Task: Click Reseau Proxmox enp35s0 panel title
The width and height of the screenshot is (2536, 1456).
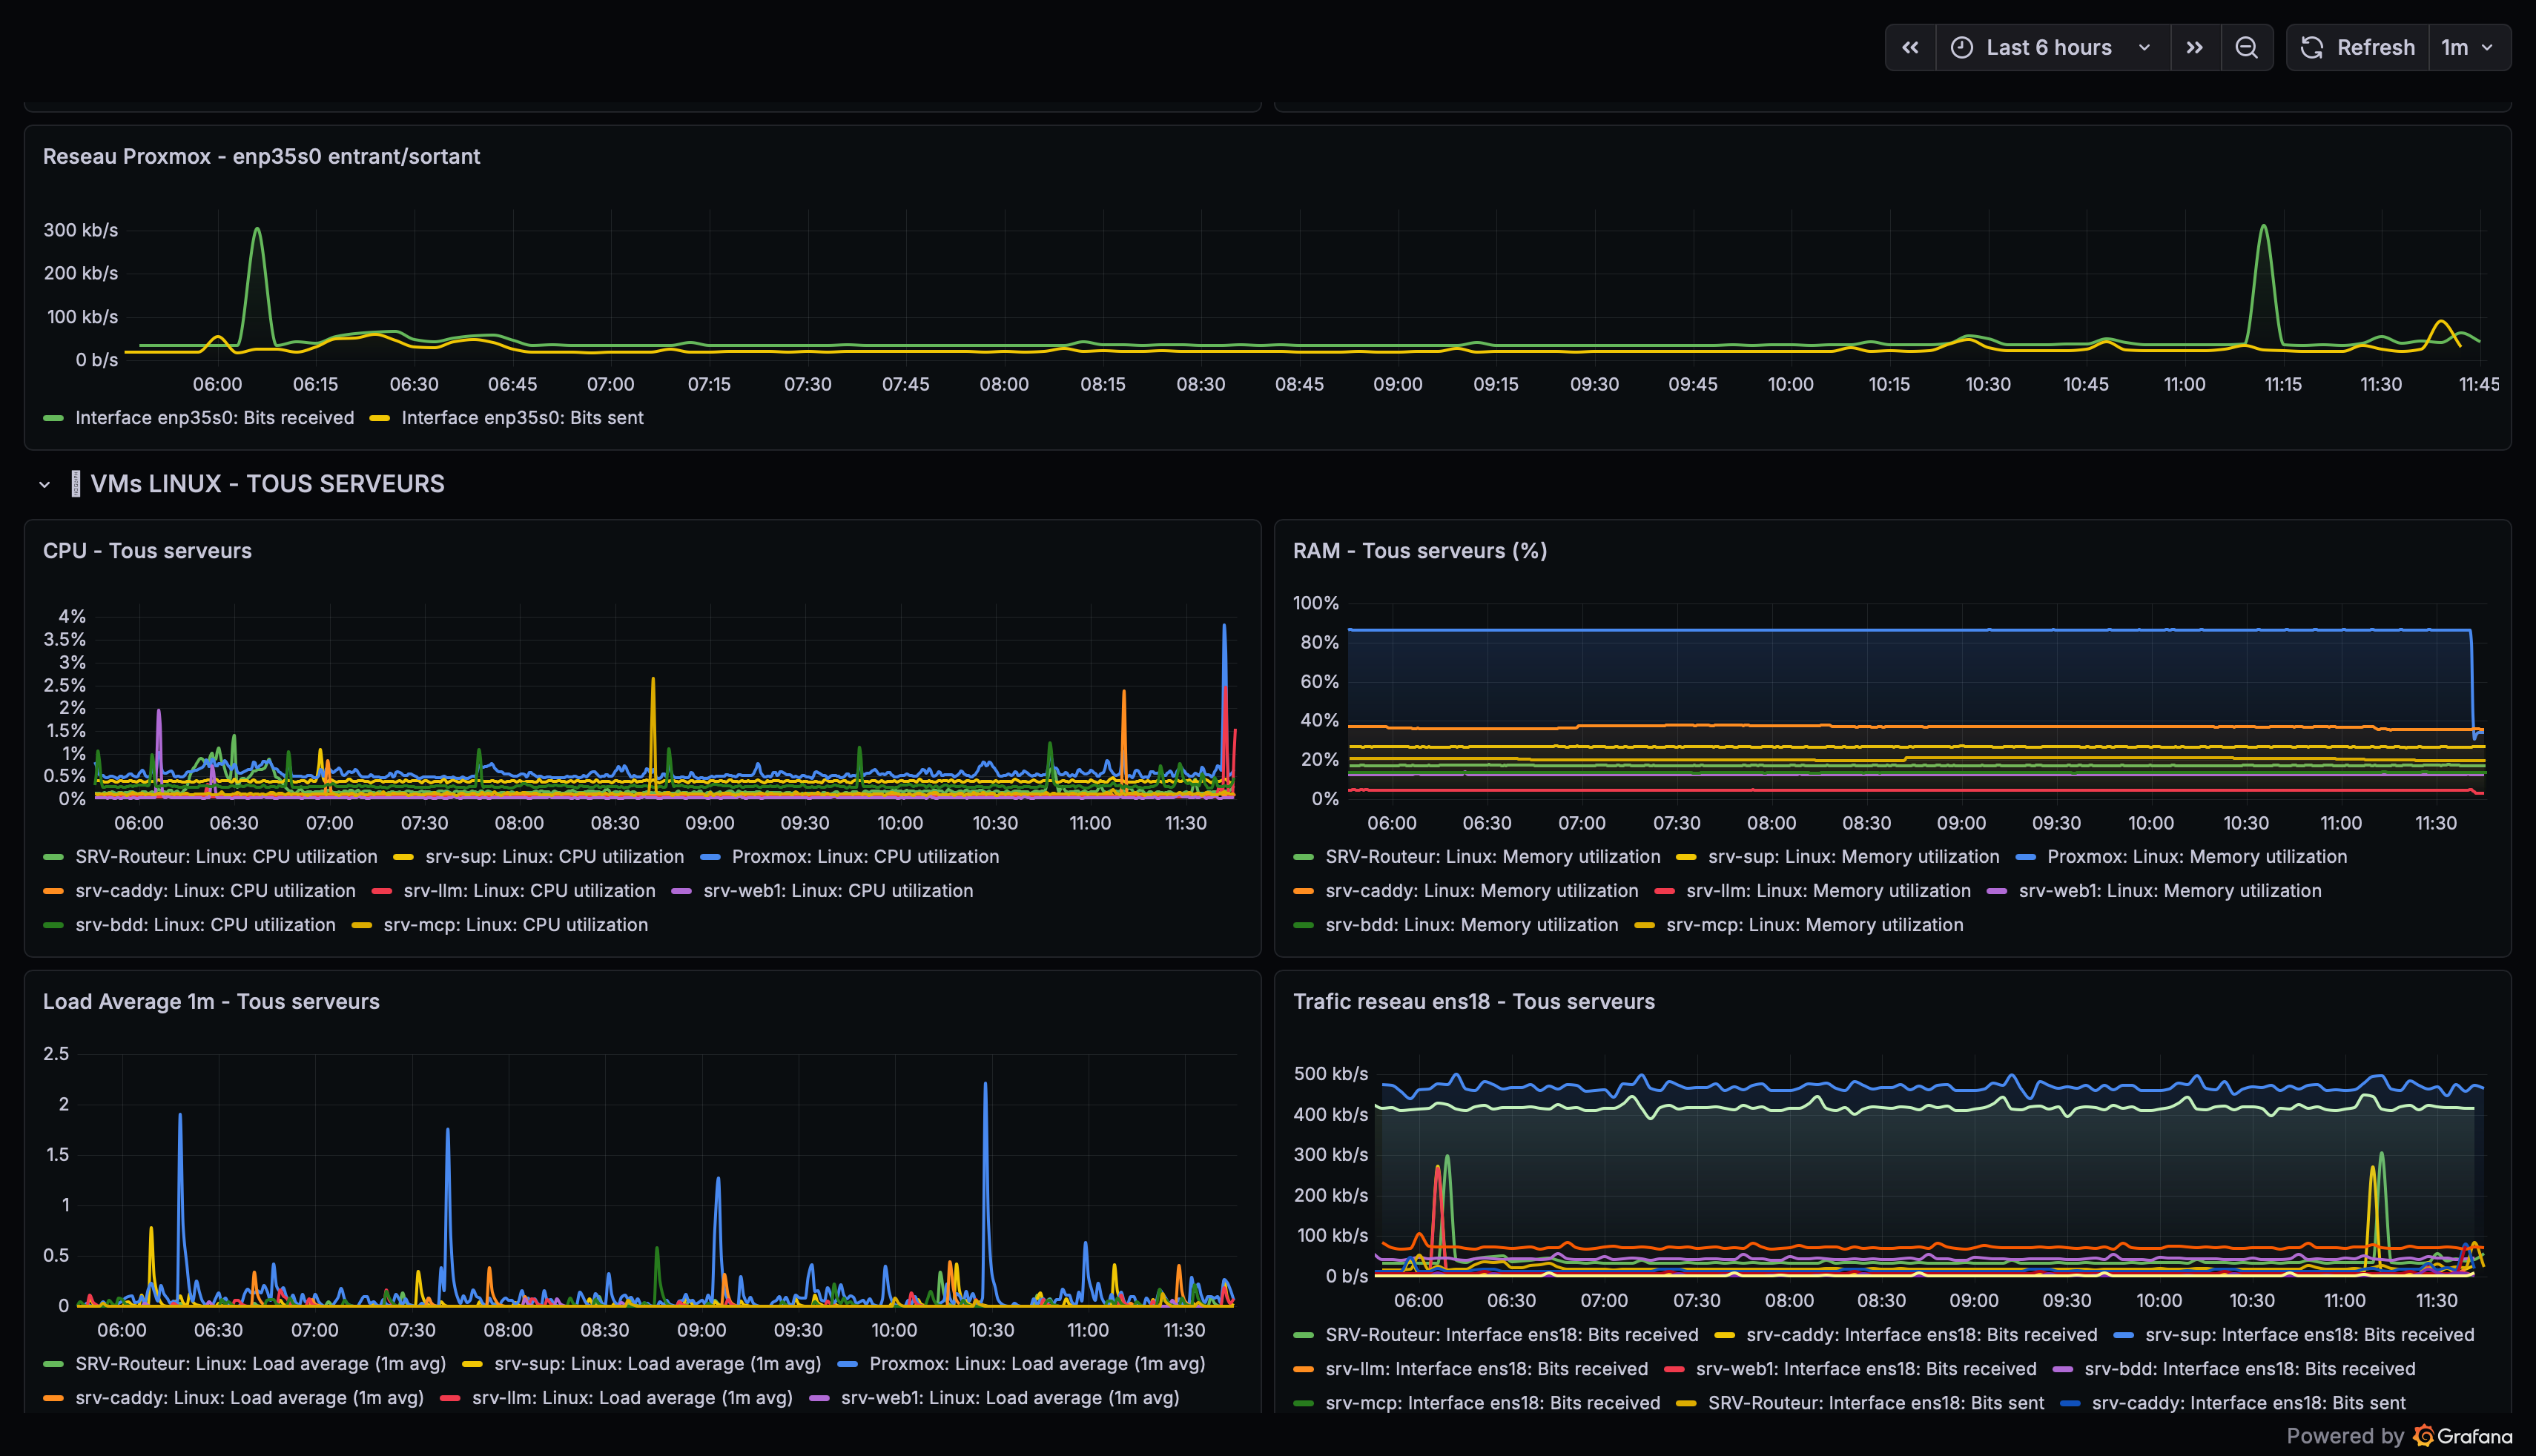Action: coord(261,157)
